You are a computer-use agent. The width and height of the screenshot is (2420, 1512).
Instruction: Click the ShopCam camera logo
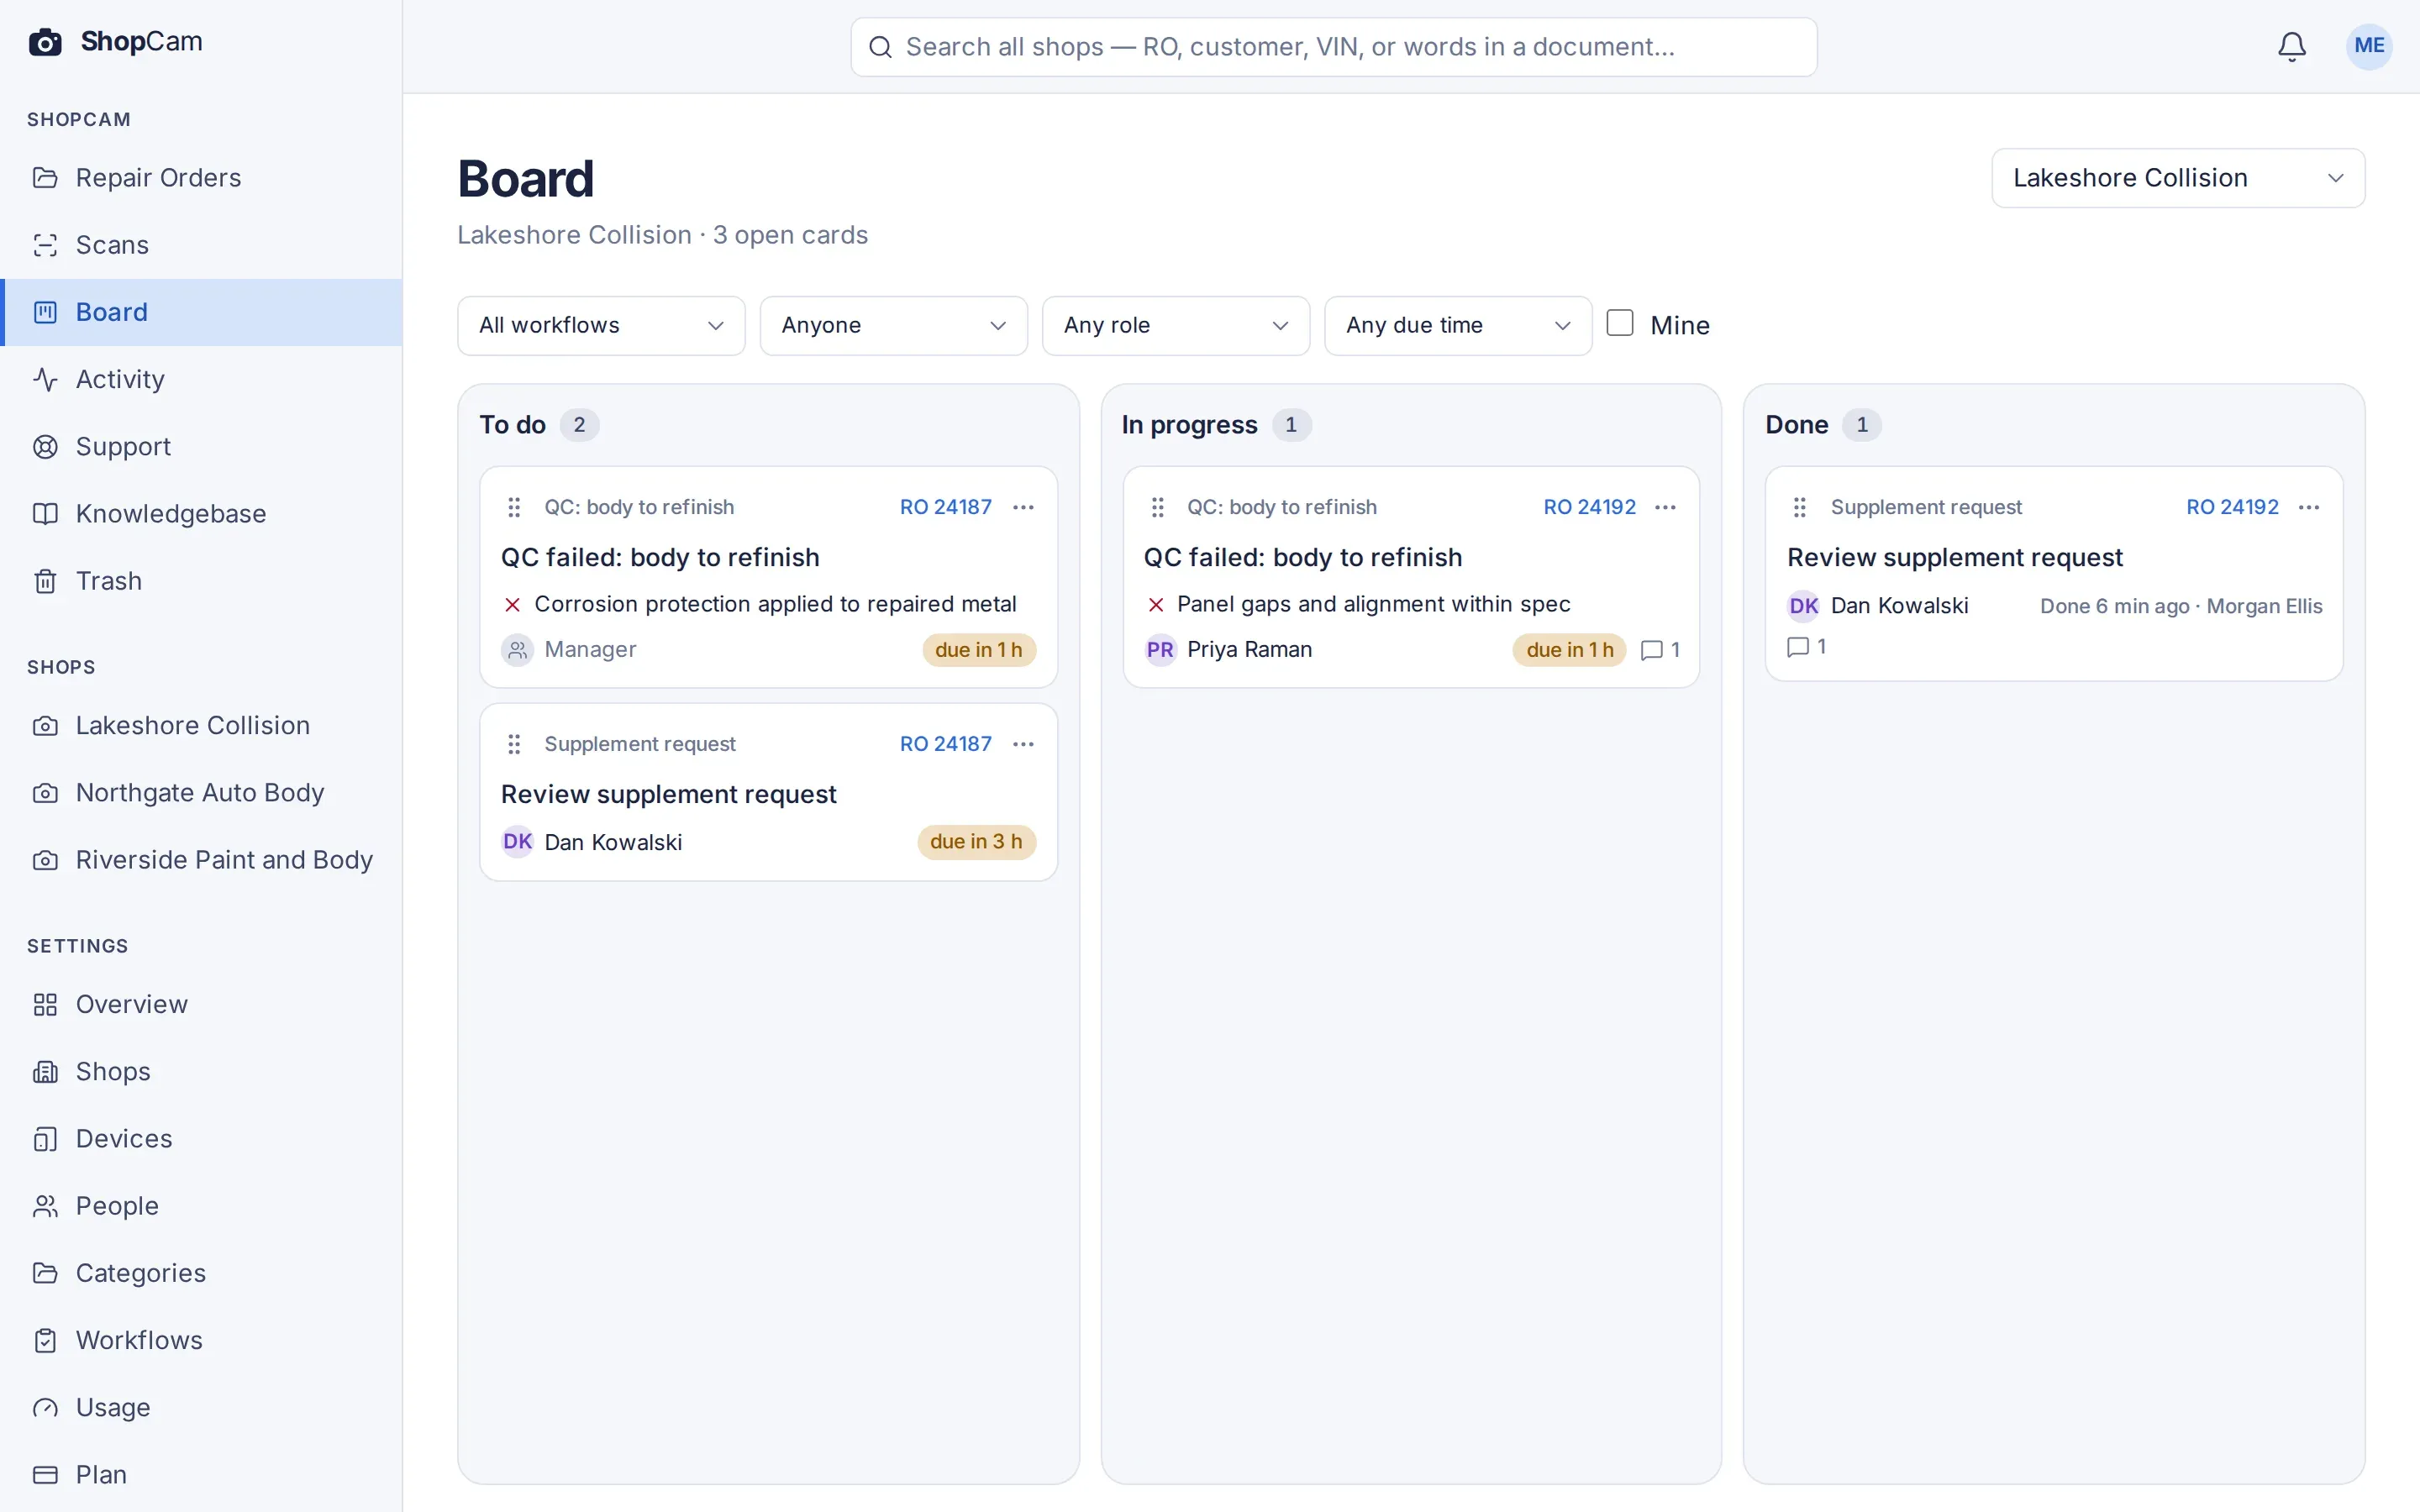pyautogui.click(x=45, y=42)
